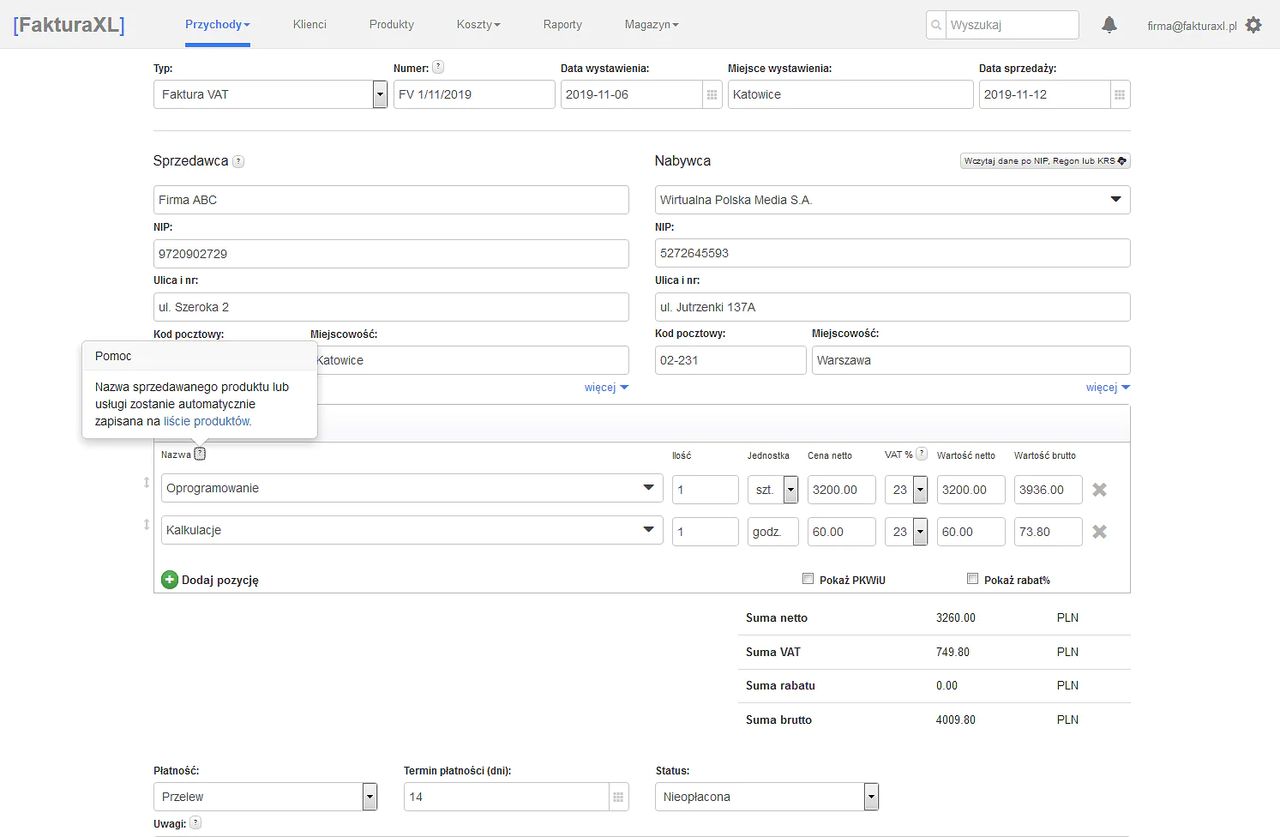Delete the Oprogramowanie row with X icon

[x=1099, y=490]
